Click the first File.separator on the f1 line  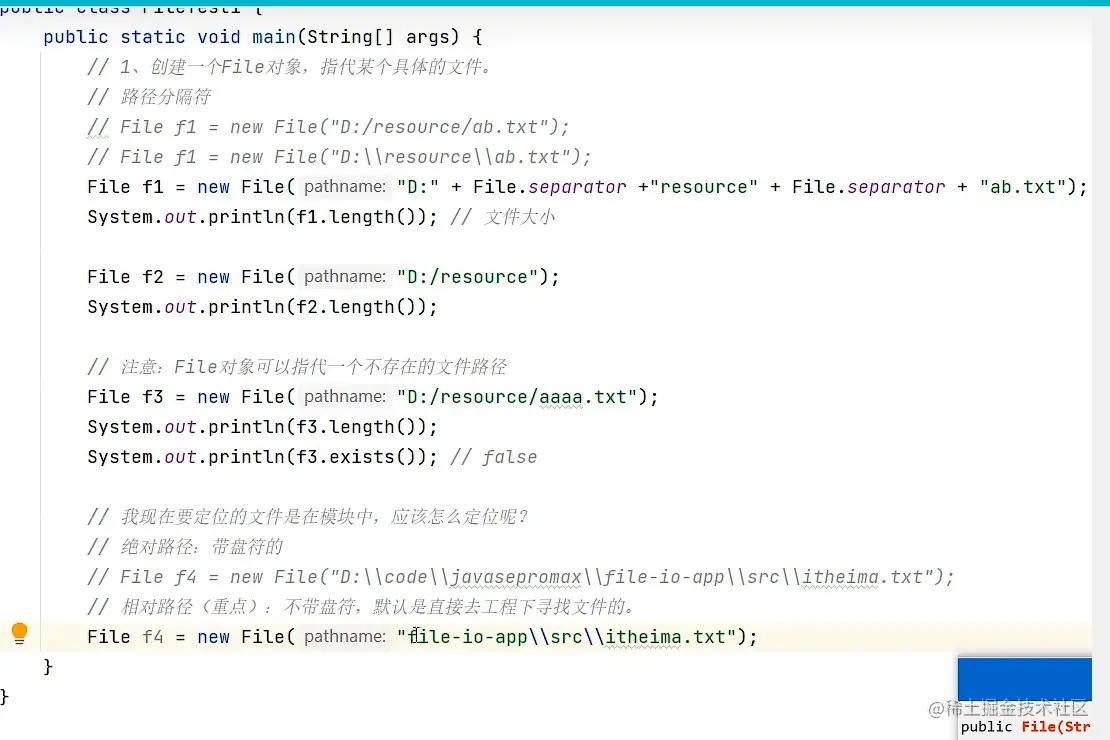tap(549, 187)
